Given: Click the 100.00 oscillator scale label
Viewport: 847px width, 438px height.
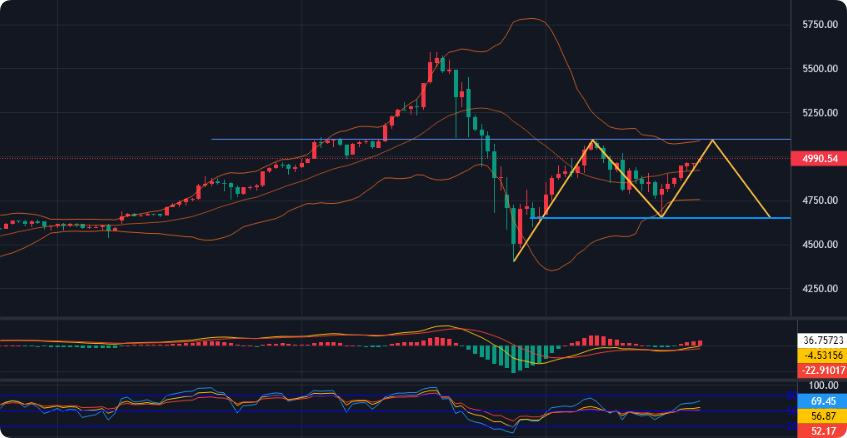Looking at the screenshot, I should coord(819,385).
